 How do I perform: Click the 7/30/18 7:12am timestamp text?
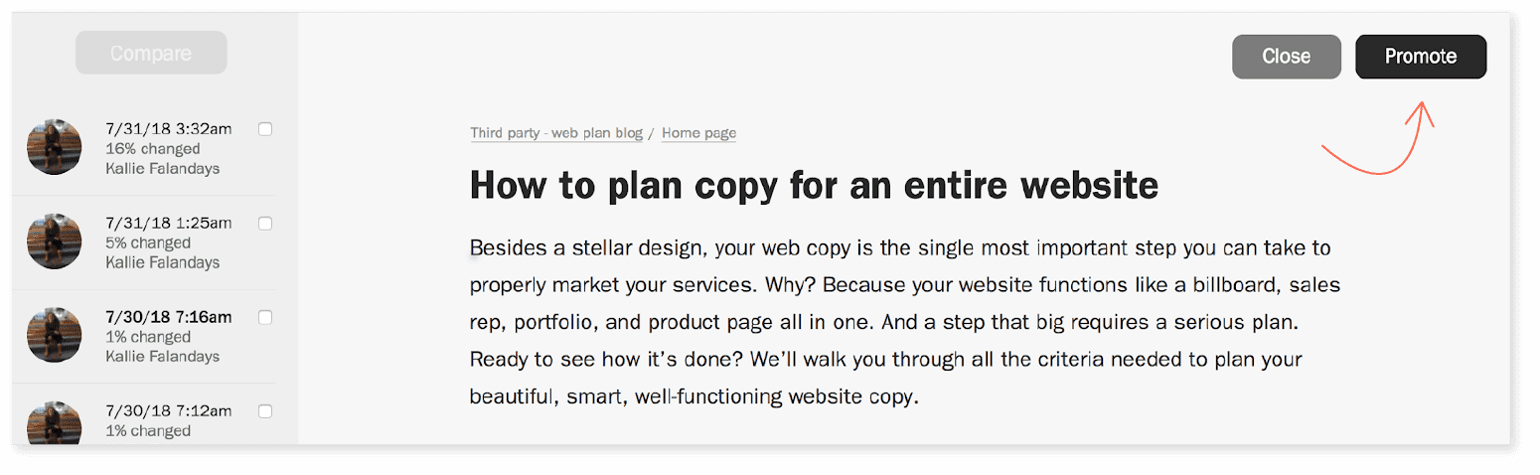coord(168,411)
